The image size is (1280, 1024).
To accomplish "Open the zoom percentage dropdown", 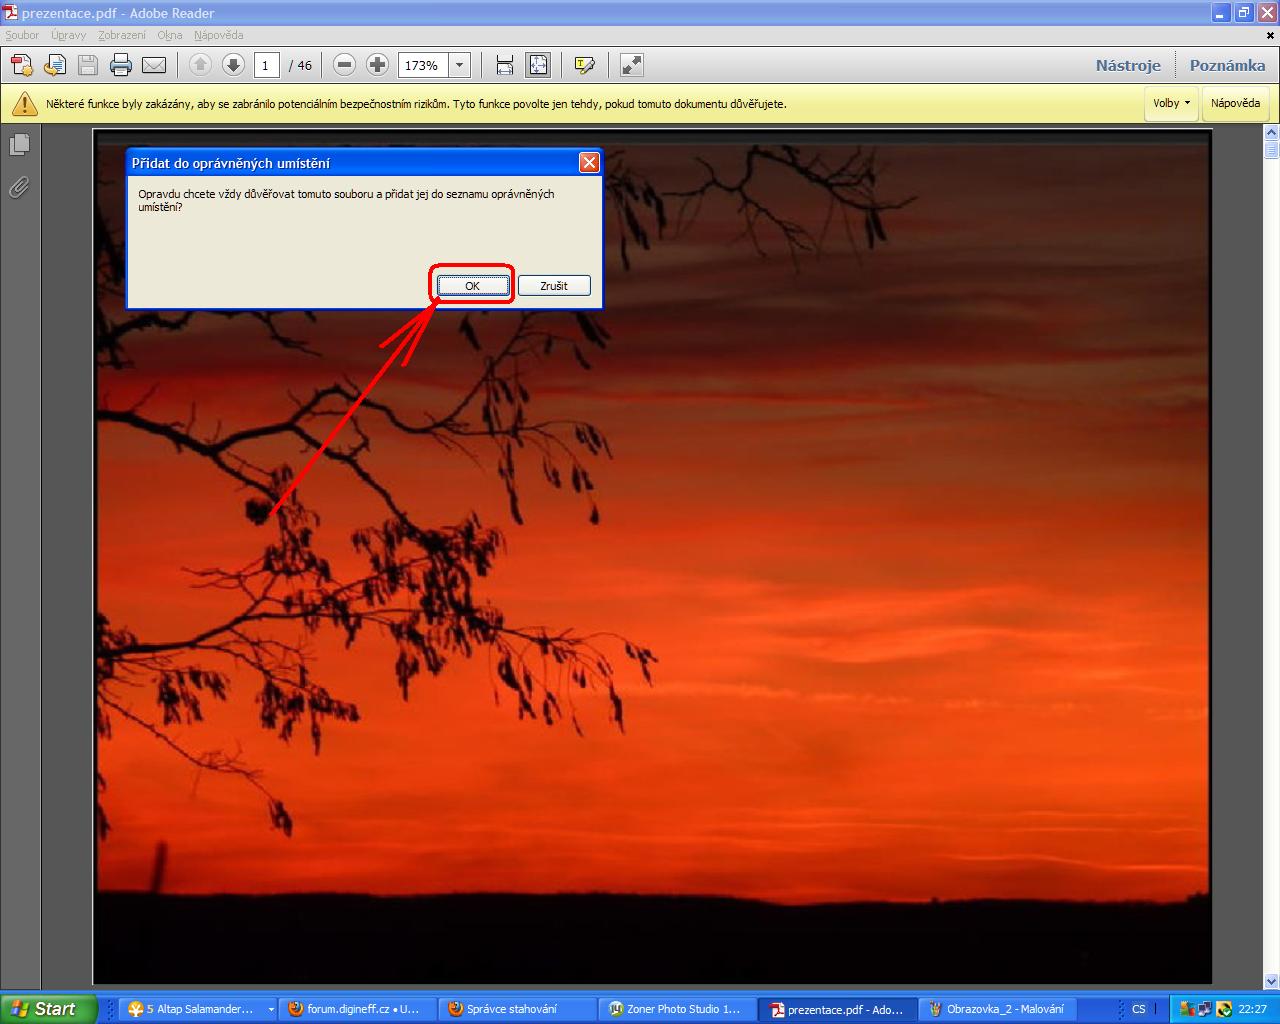I will pyautogui.click(x=459, y=66).
